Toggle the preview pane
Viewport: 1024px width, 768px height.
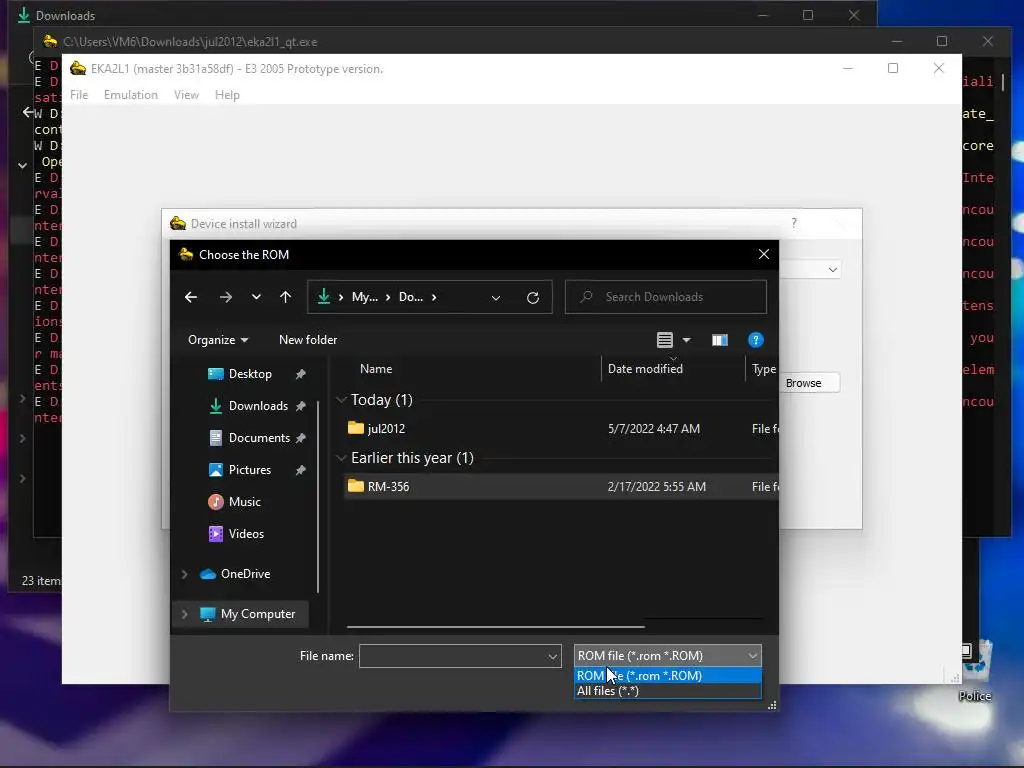click(x=720, y=340)
